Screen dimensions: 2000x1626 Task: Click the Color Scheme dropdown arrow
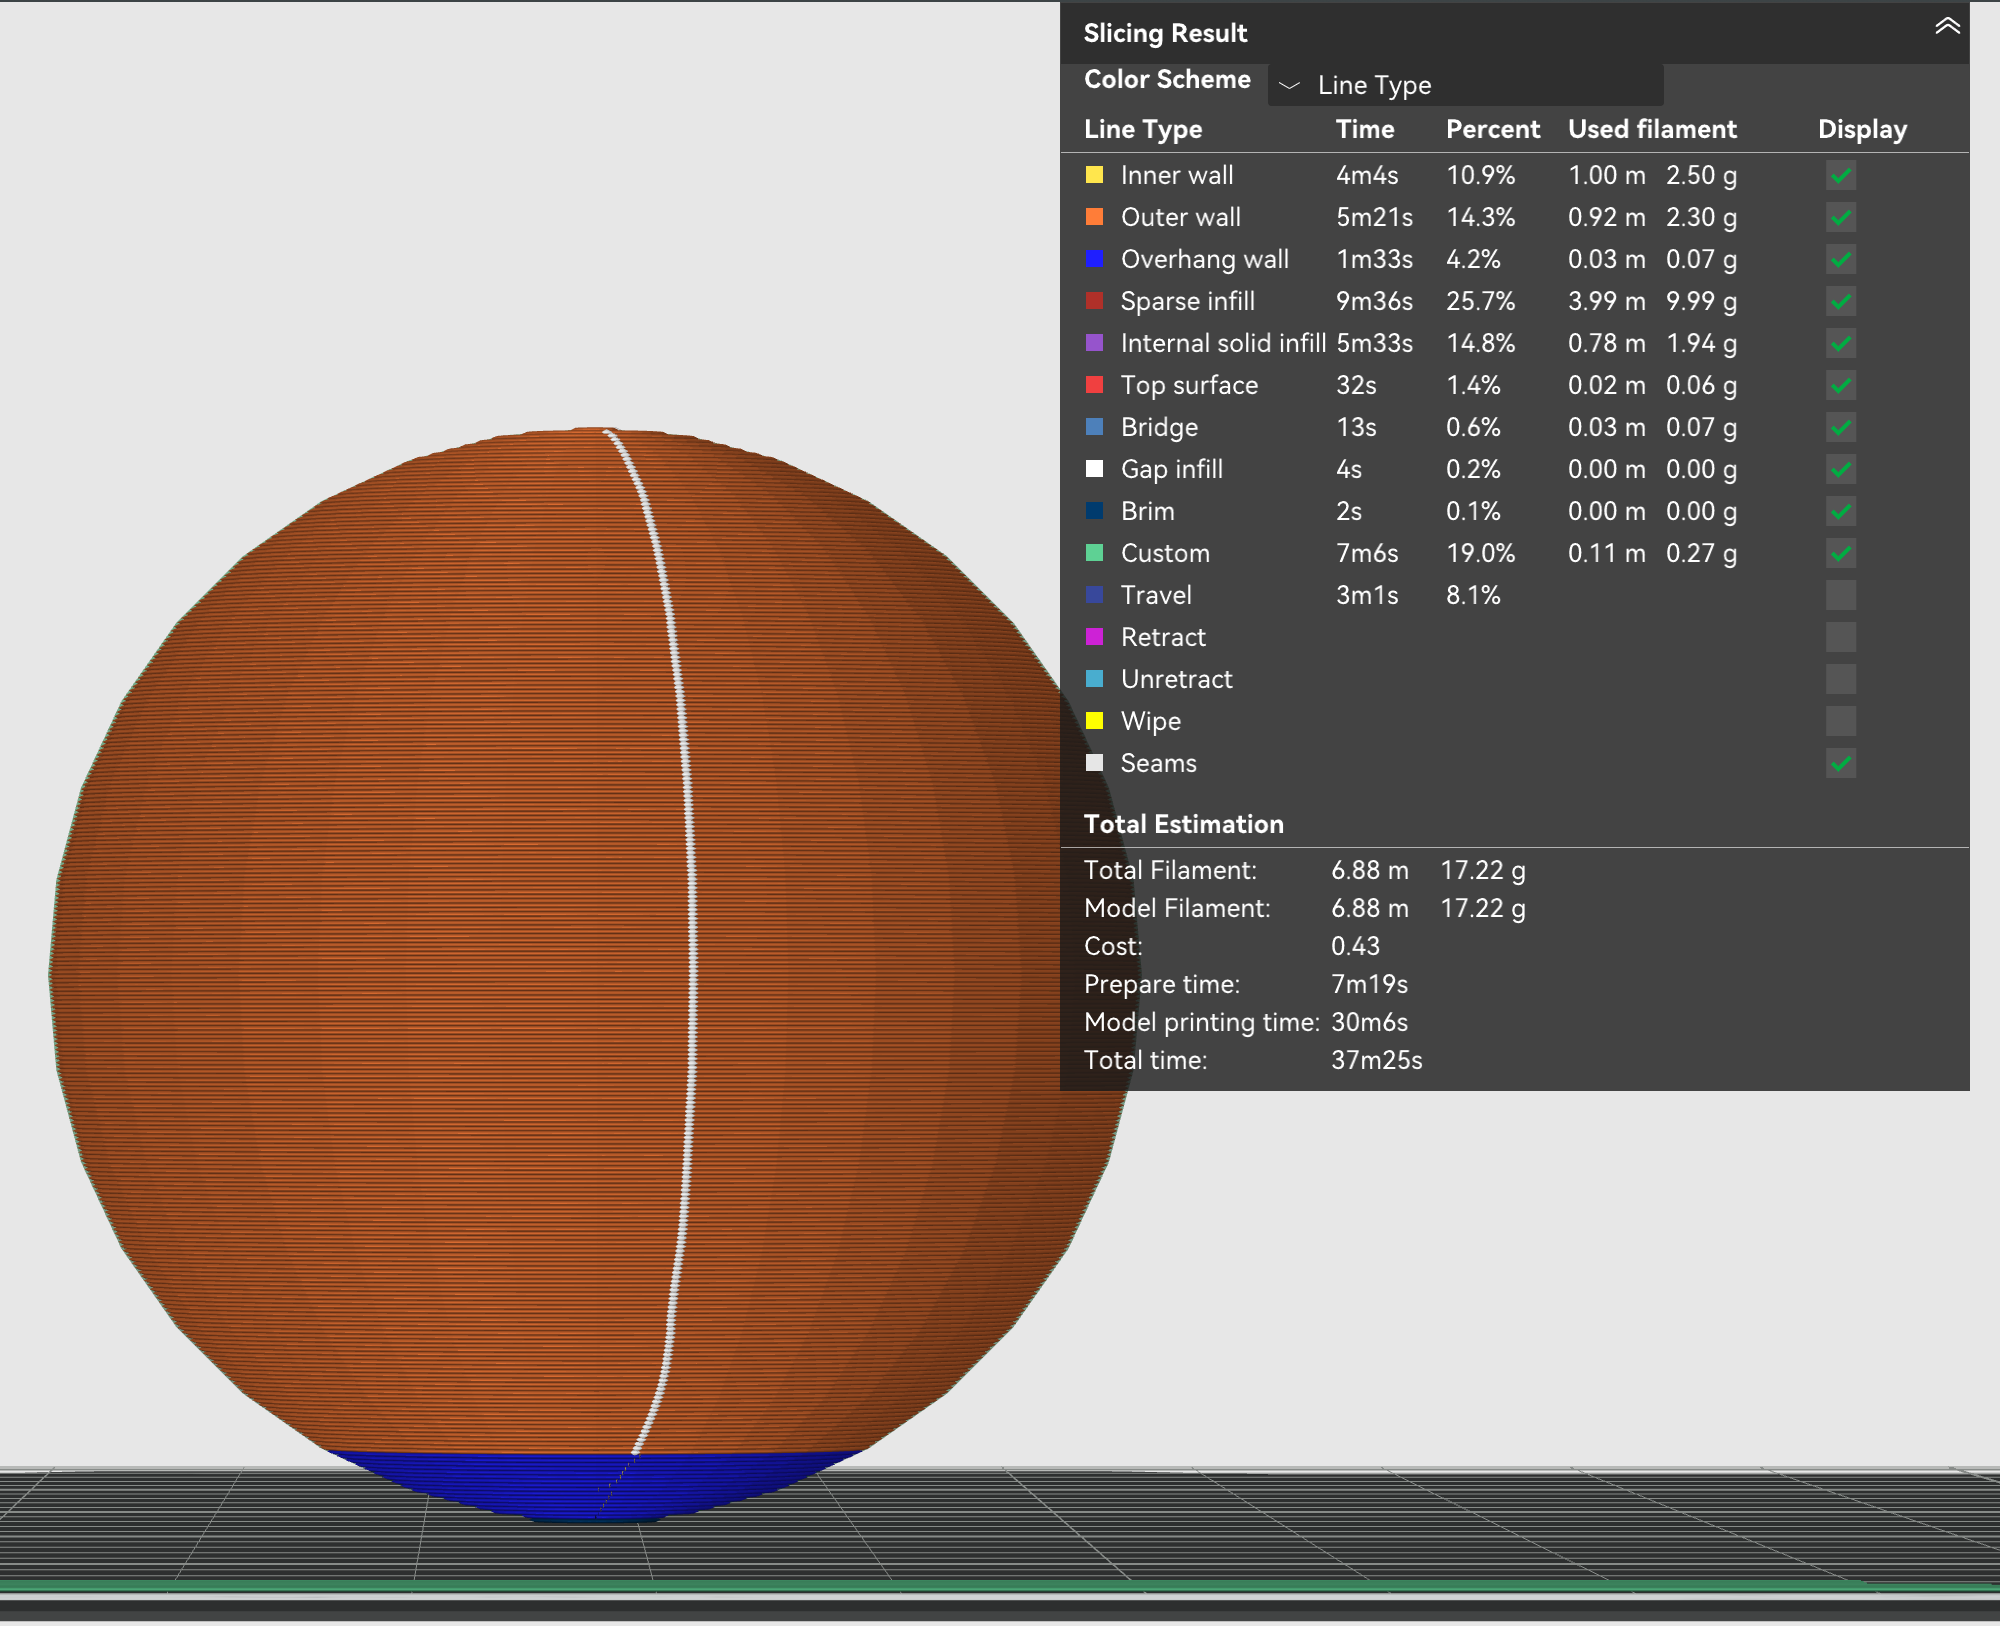pyautogui.click(x=1289, y=86)
